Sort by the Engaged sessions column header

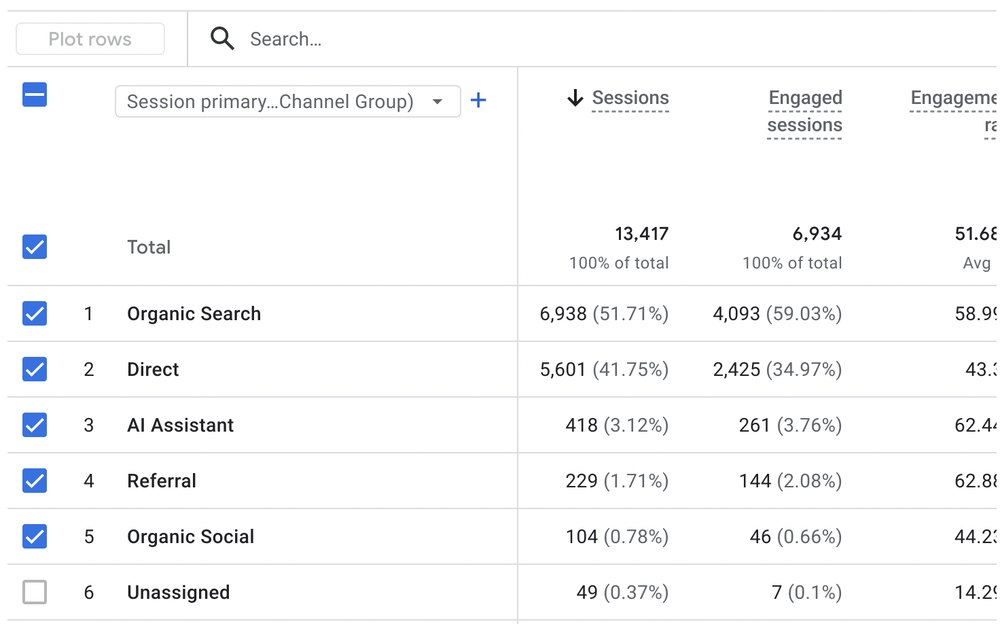pos(805,111)
